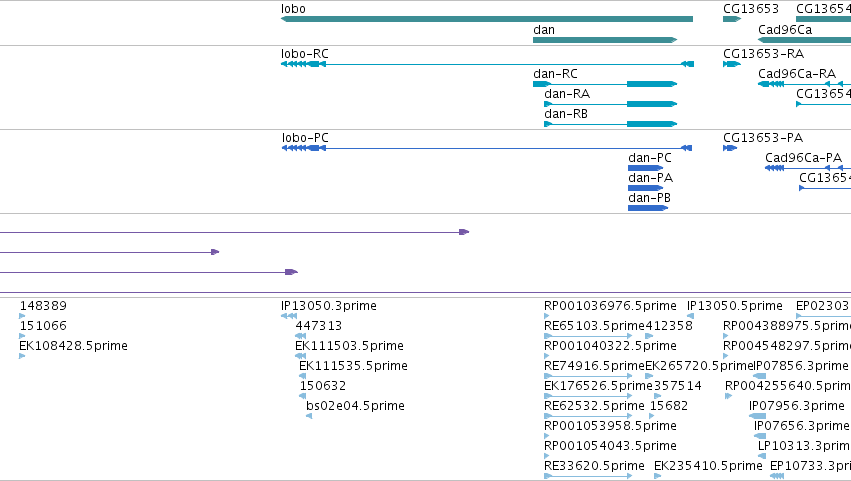Viewport: 851px width, 481px height.
Task: Select the RE62532.5prime EST label
Action: coord(594,406)
